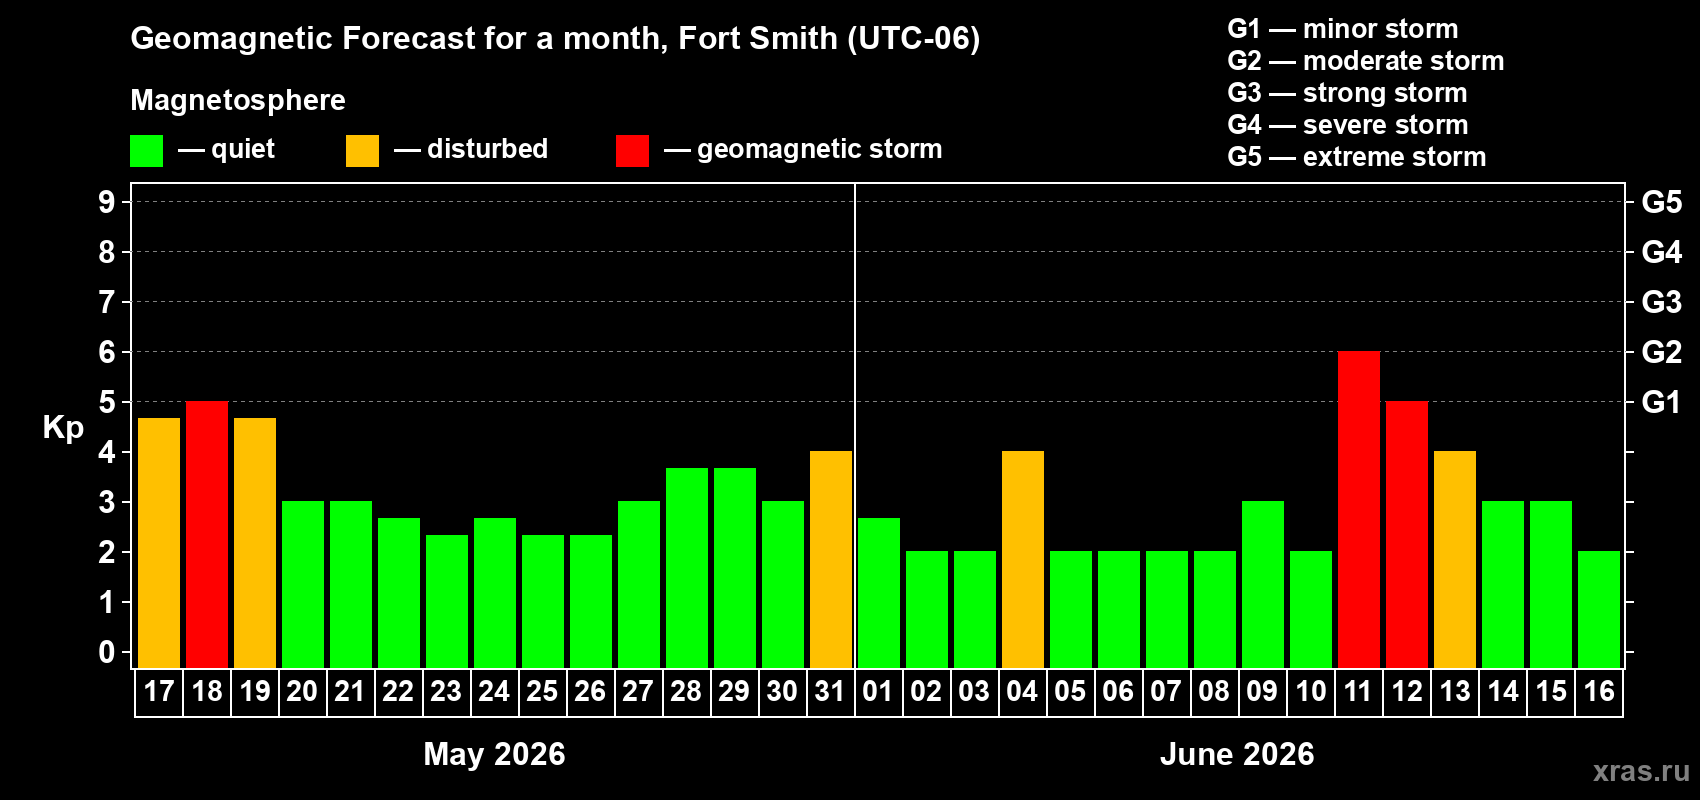Screen dimensions: 1700x800
Task: Click date label 23 on the axis
Action: [x=446, y=691]
